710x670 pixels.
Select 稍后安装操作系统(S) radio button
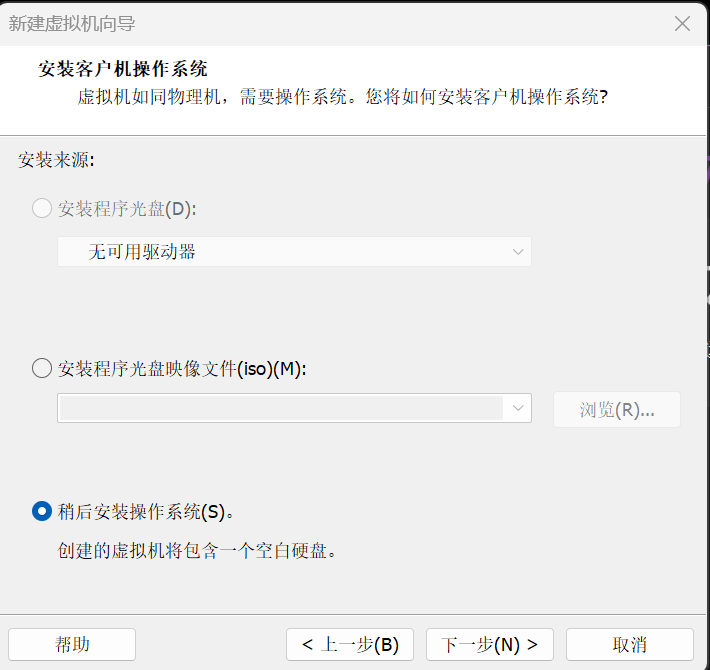(x=42, y=511)
